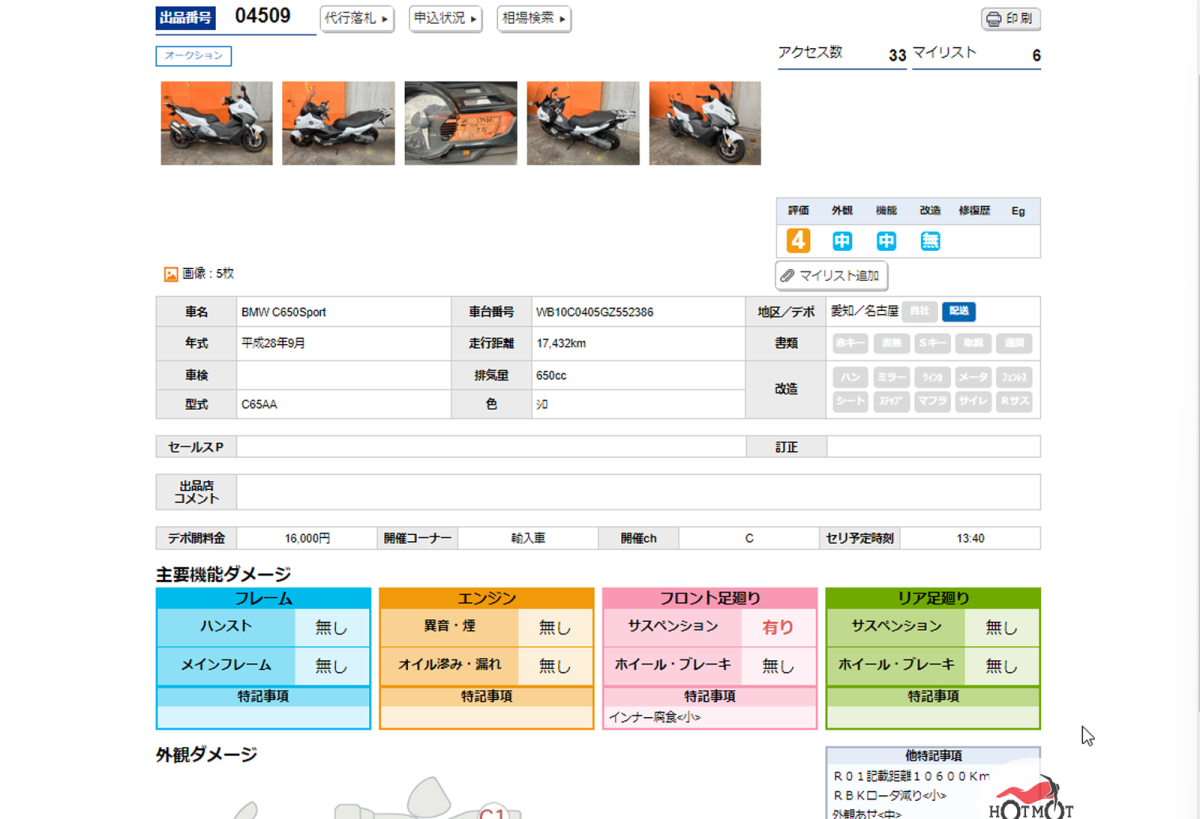Click the auction time 13:40
Image resolution: width=1200 pixels, height=819 pixels.
click(x=970, y=538)
